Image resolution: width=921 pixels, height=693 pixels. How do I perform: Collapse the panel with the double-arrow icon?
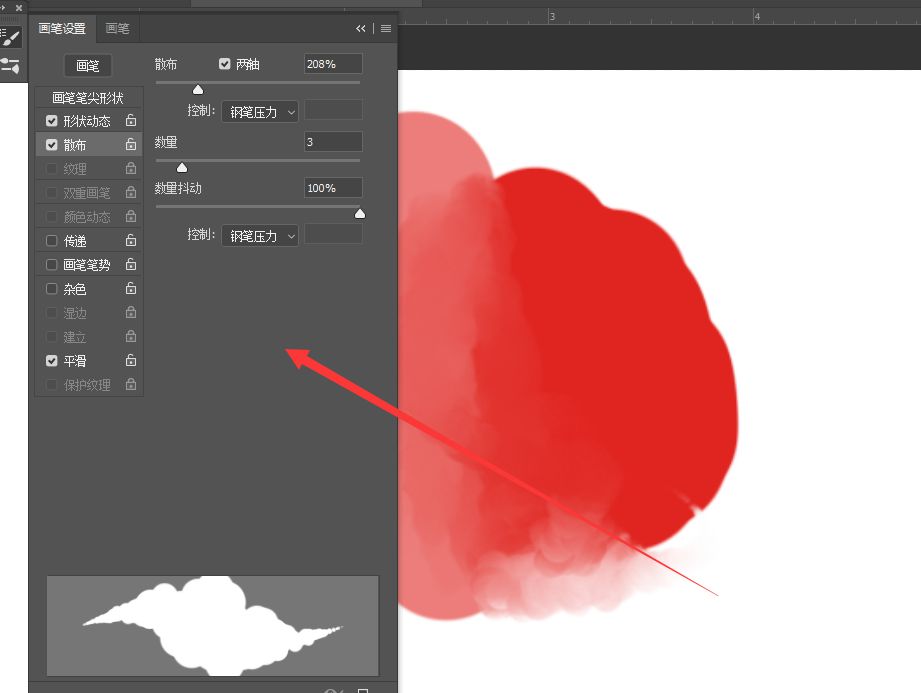point(361,29)
